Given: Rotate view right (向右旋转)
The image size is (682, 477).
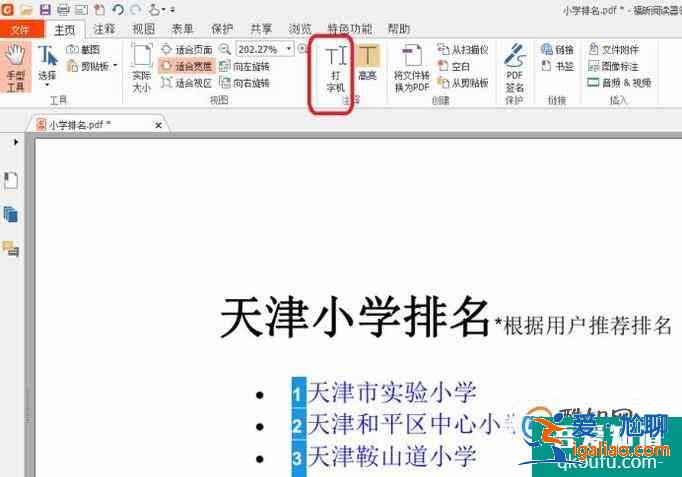Looking at the screenshot, I should 244,83.
